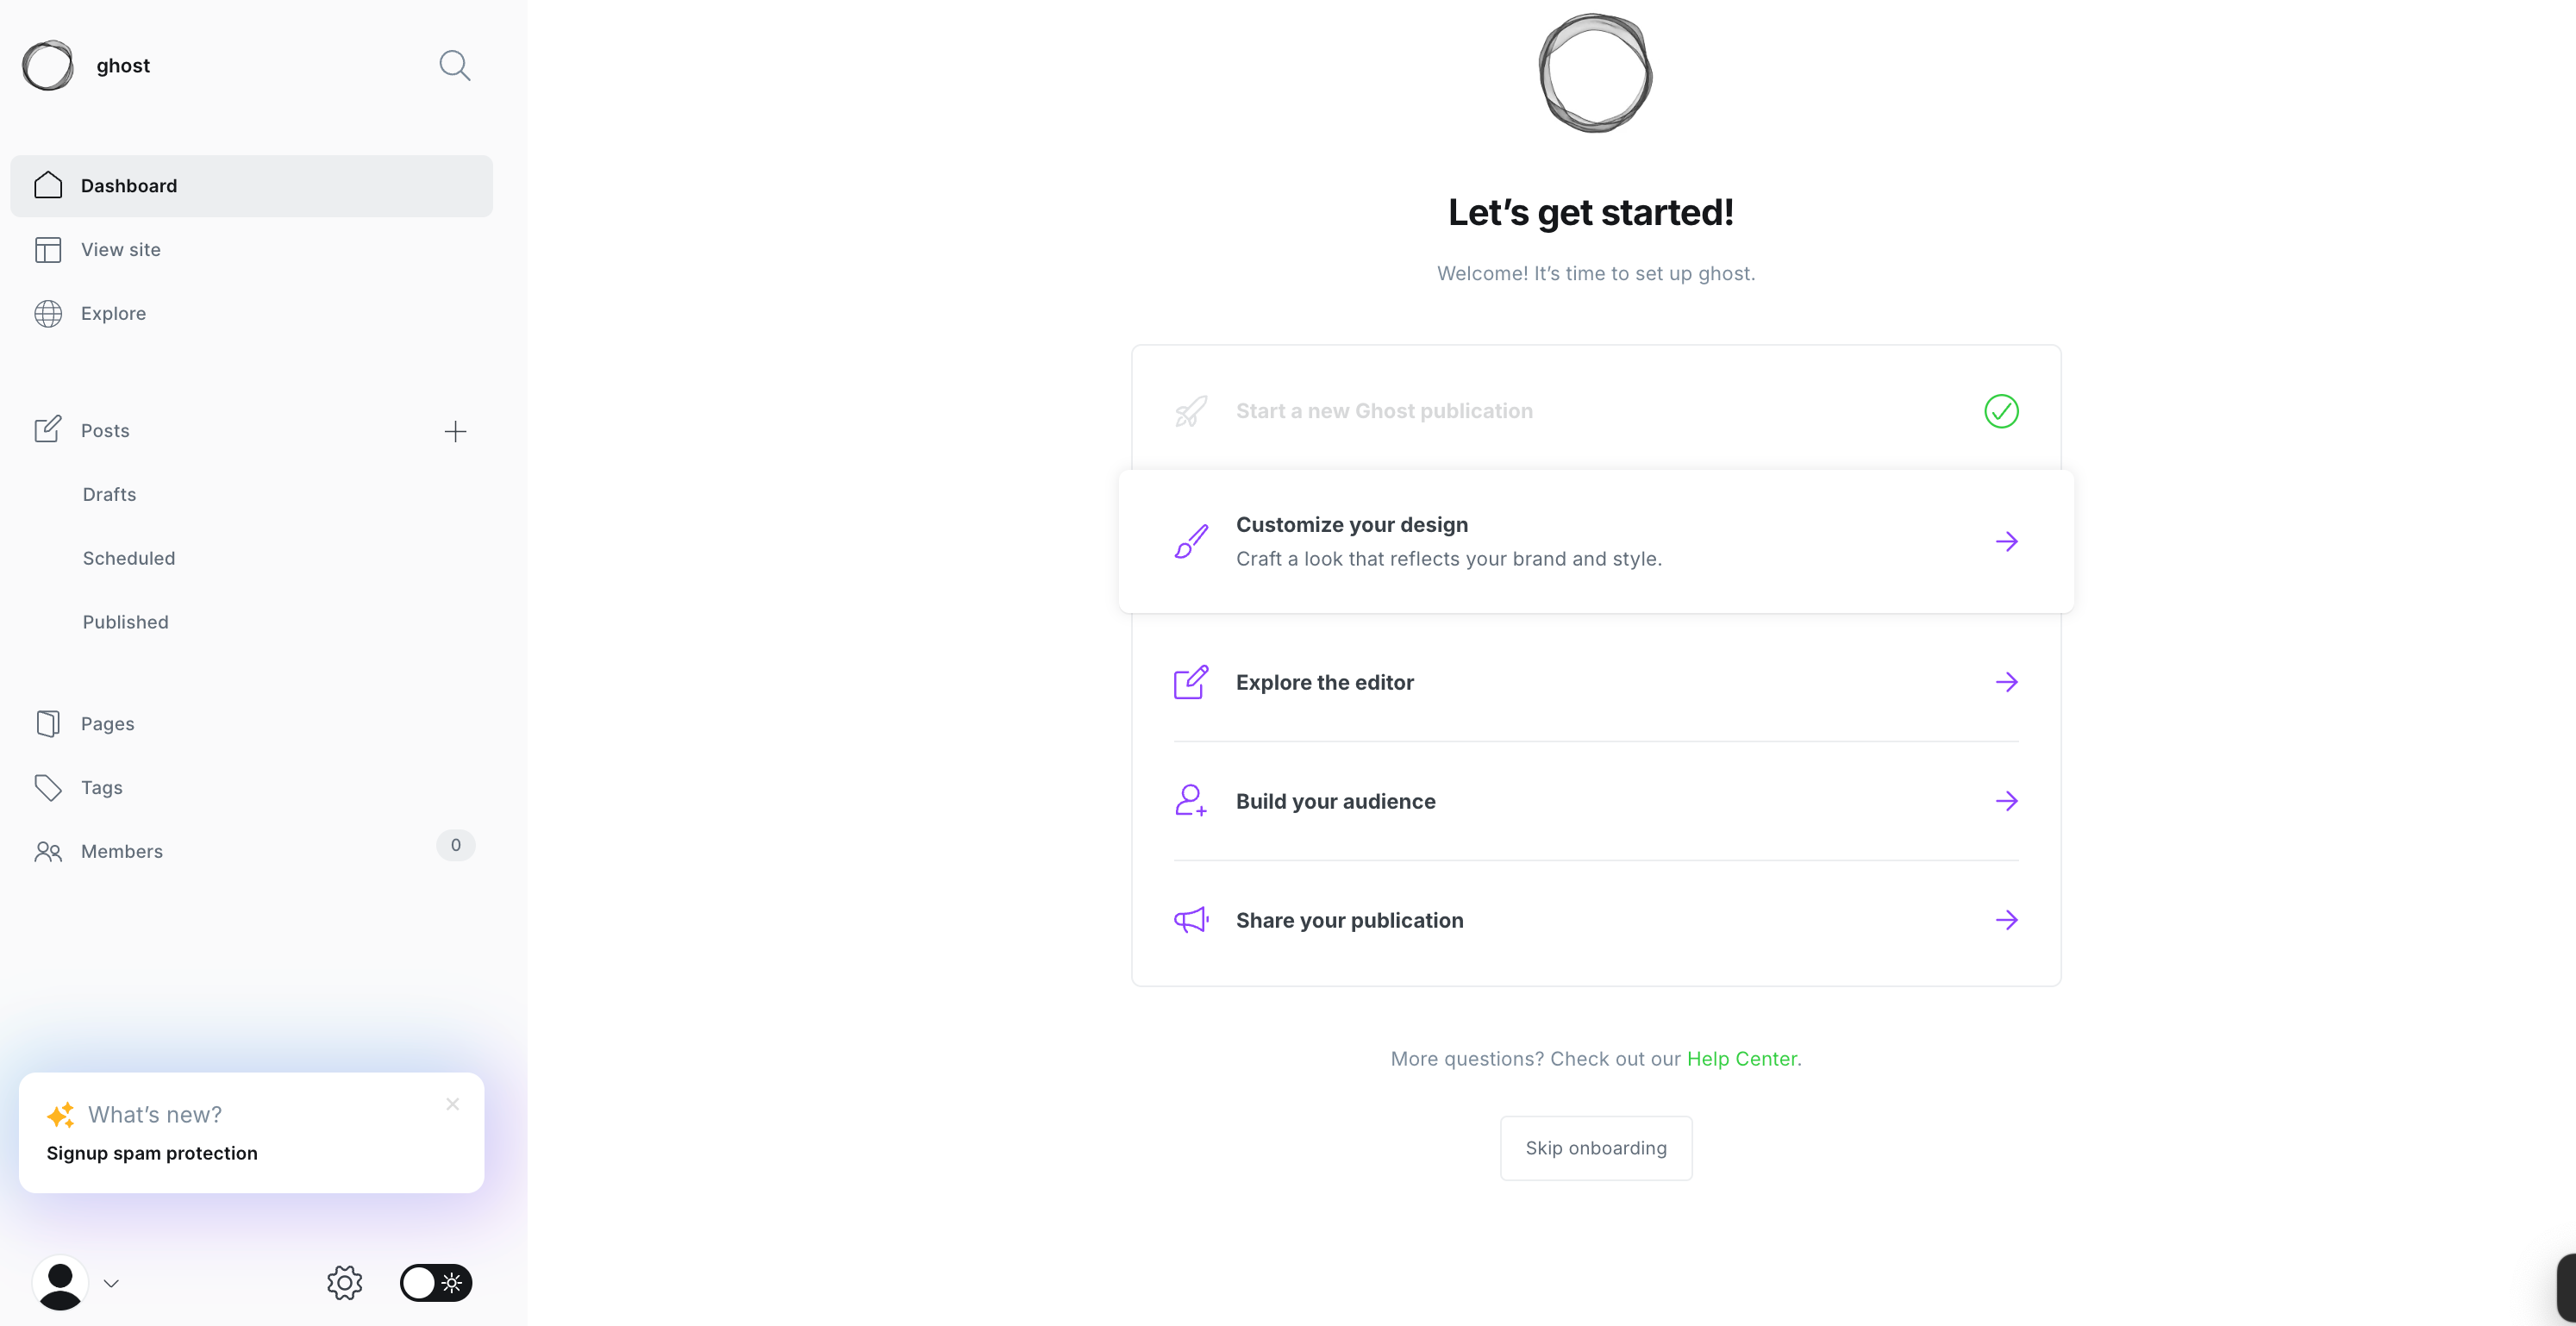Open the Published posts list
The image size is (2576, 1326).
click(126, 622)
